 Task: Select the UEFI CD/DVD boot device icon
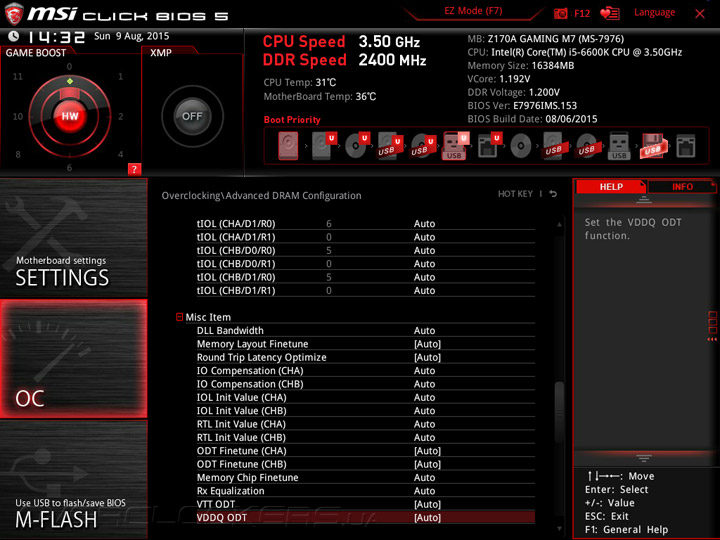(357, 146)
